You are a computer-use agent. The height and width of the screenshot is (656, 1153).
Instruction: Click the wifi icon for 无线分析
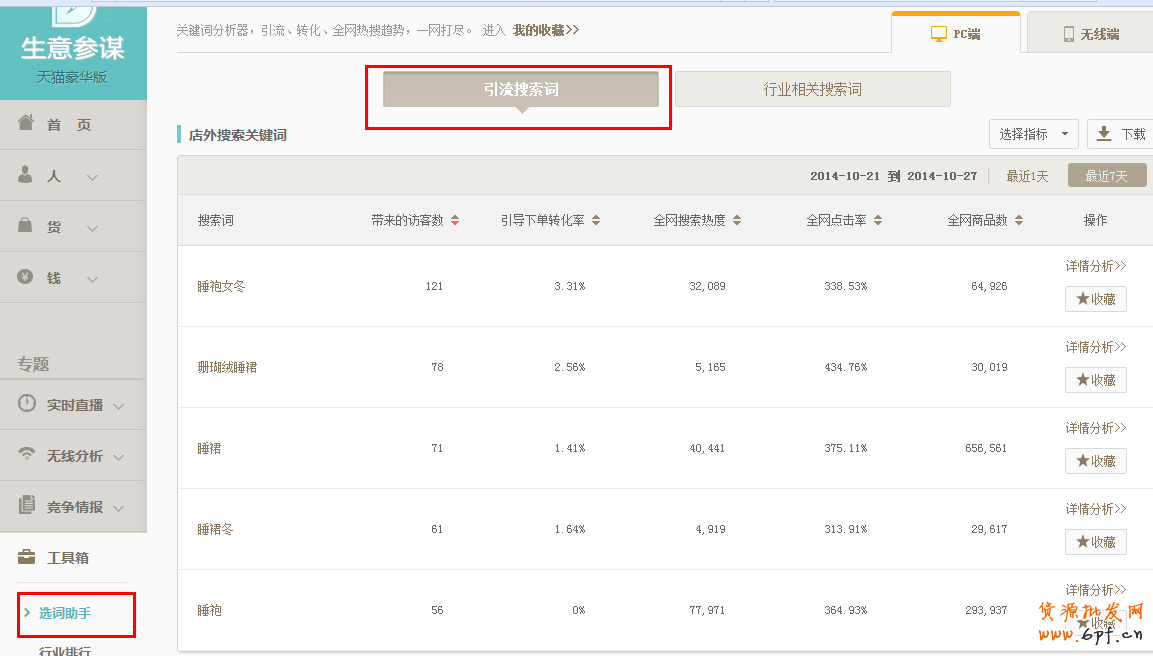[x=27, y=455]
